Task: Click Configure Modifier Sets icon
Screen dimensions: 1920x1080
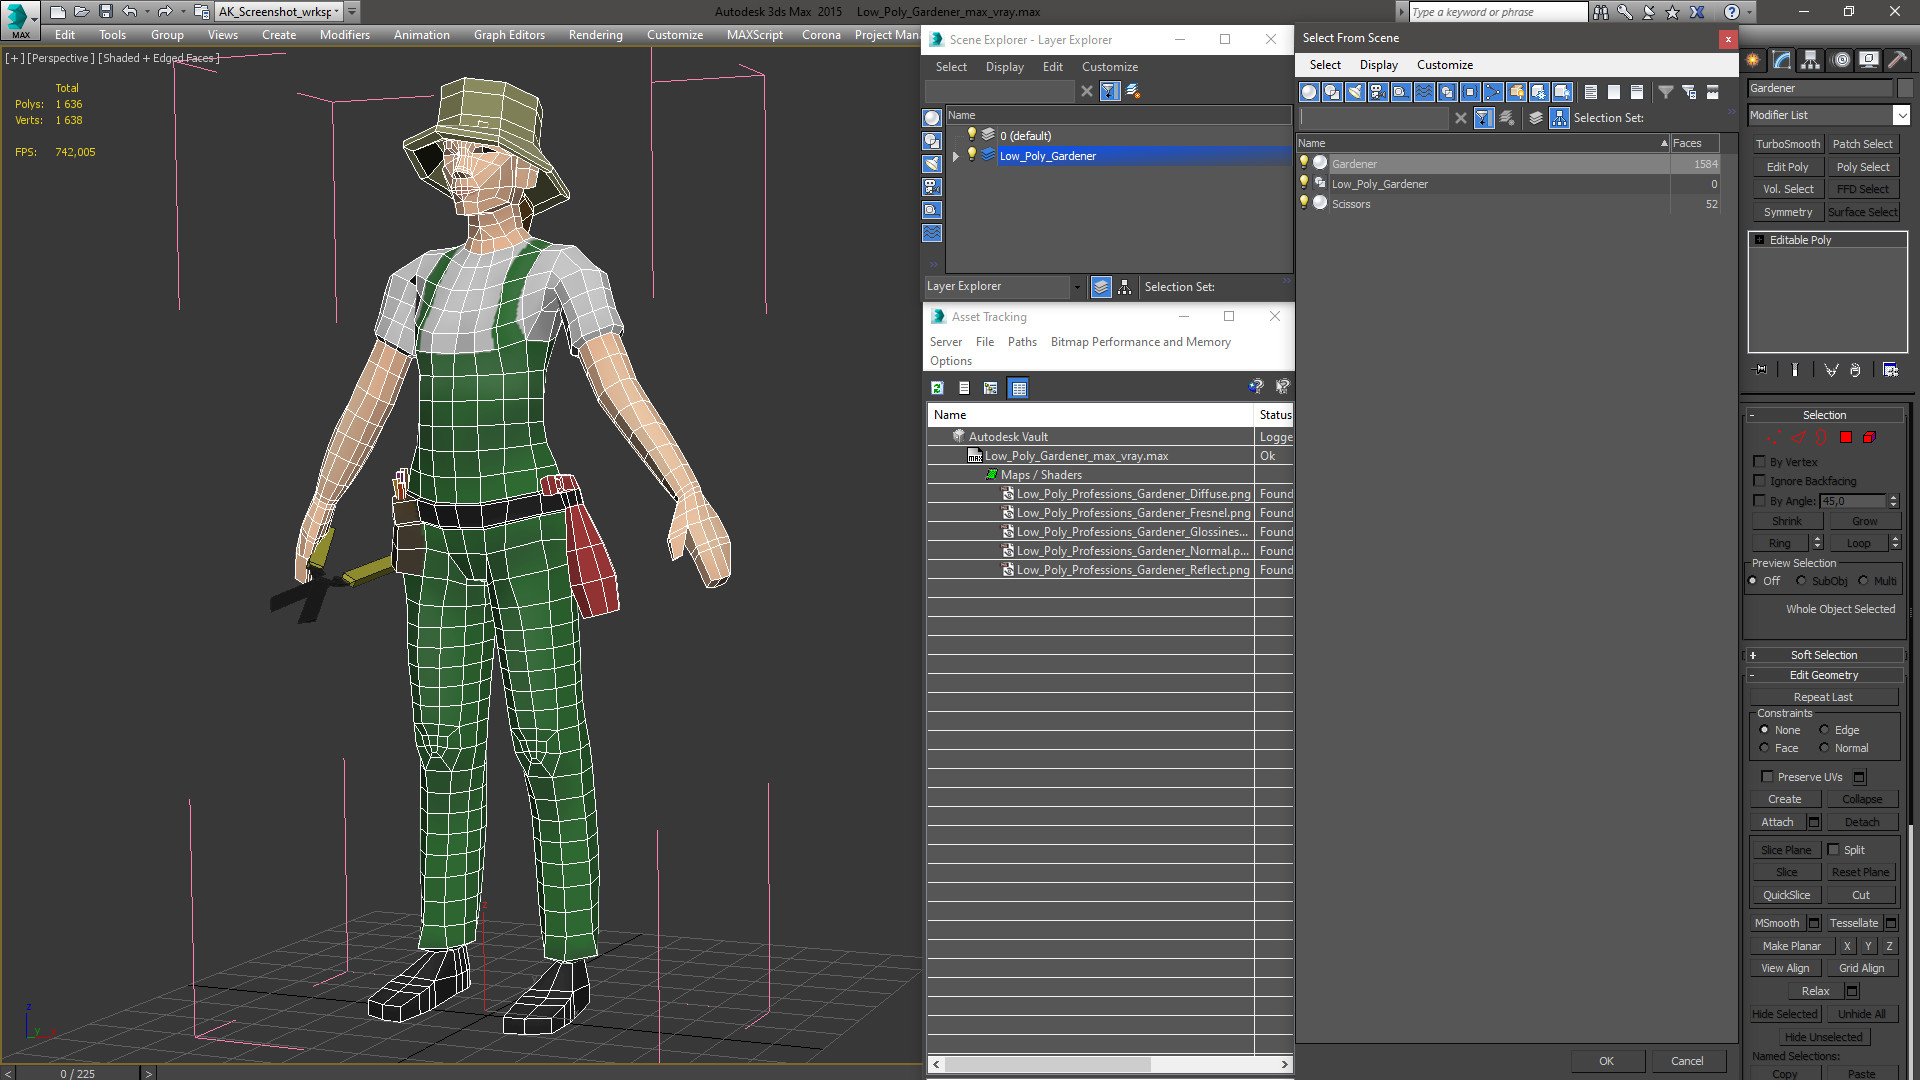Action: 1890,370
